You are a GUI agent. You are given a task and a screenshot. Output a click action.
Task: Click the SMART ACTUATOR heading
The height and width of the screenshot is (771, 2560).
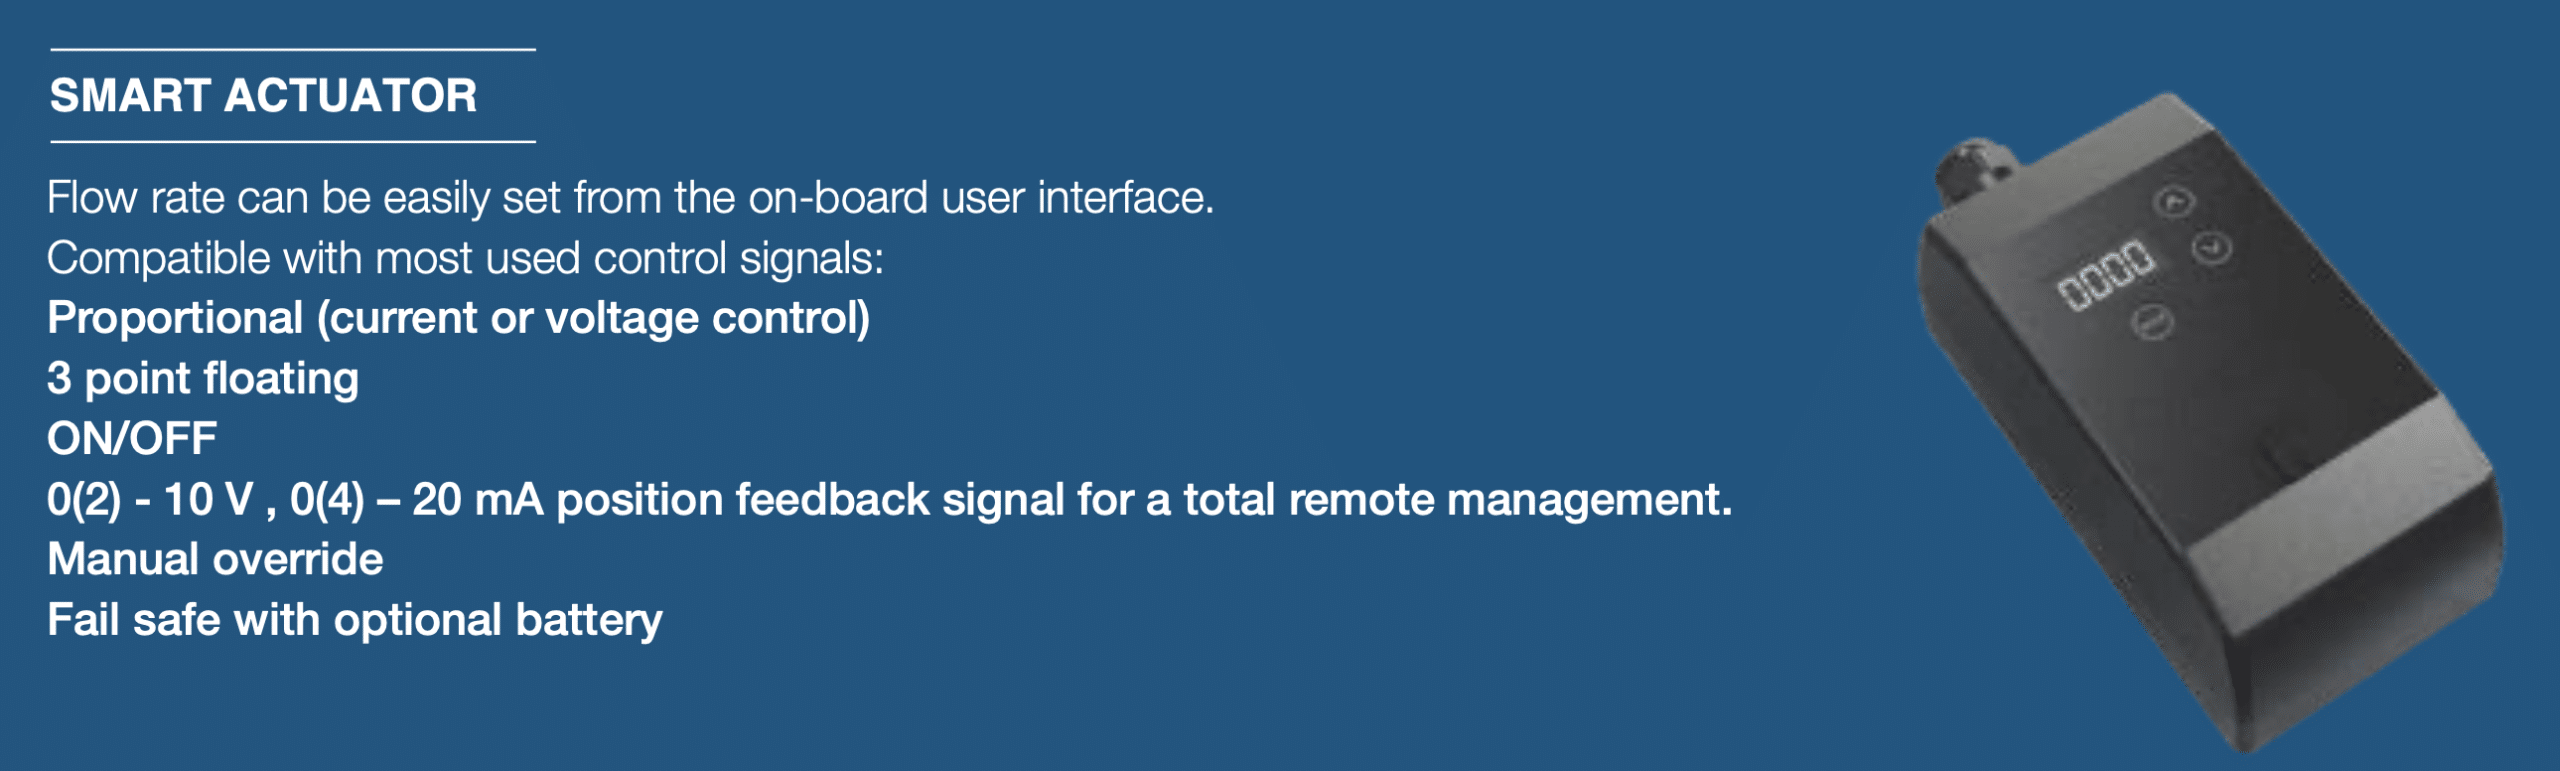pos(263,96)
